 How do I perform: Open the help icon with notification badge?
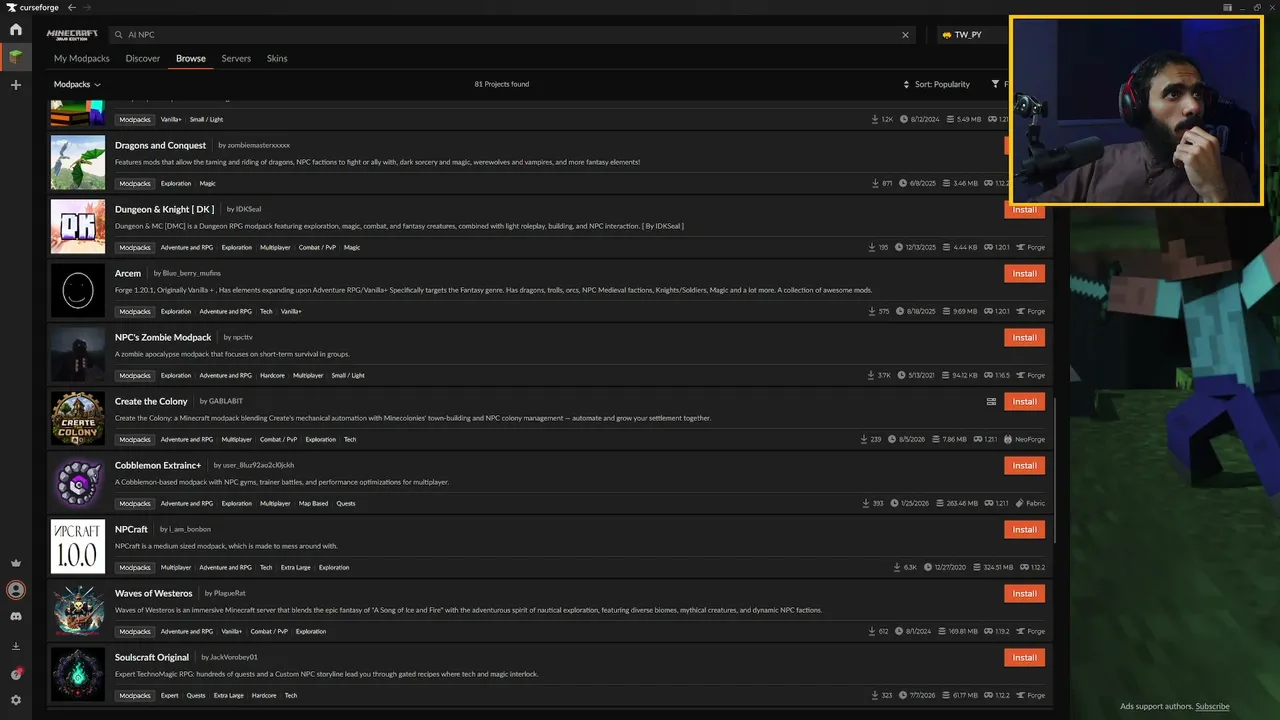pyautogui.click(x=16, y=674)
